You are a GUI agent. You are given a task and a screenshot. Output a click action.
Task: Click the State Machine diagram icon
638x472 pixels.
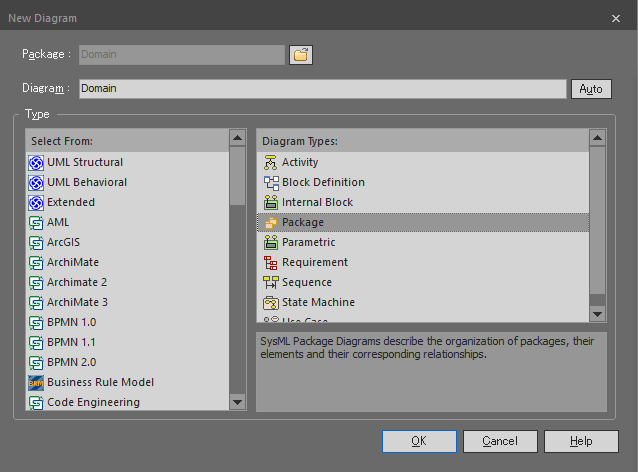coord(271,302)
